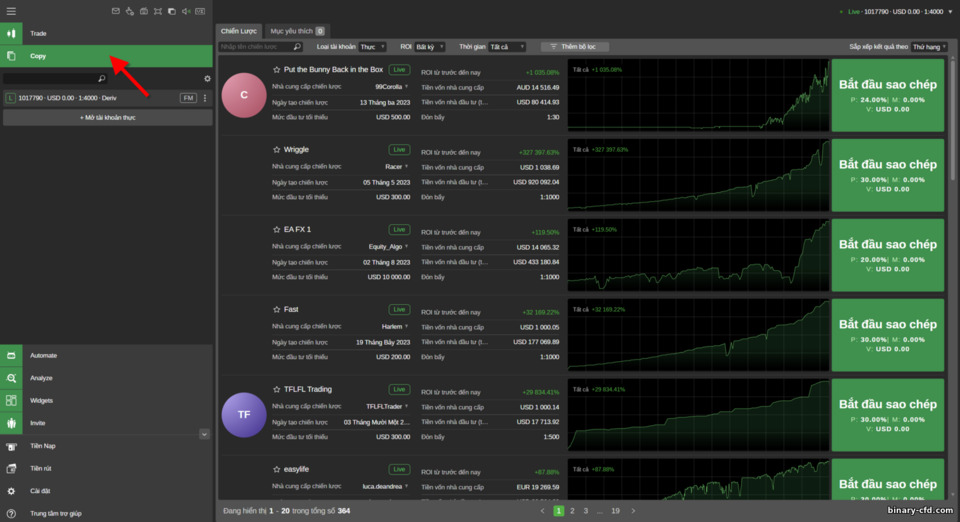Open the Thời gian dropdown

(508, 47)
